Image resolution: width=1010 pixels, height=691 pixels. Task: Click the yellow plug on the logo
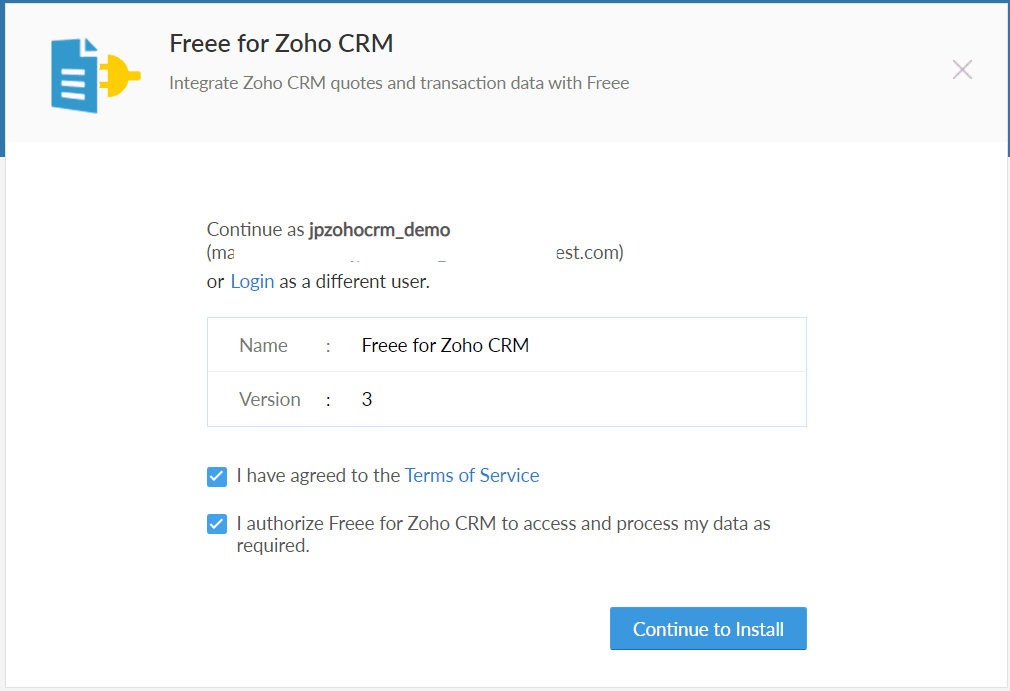[120, 75]
